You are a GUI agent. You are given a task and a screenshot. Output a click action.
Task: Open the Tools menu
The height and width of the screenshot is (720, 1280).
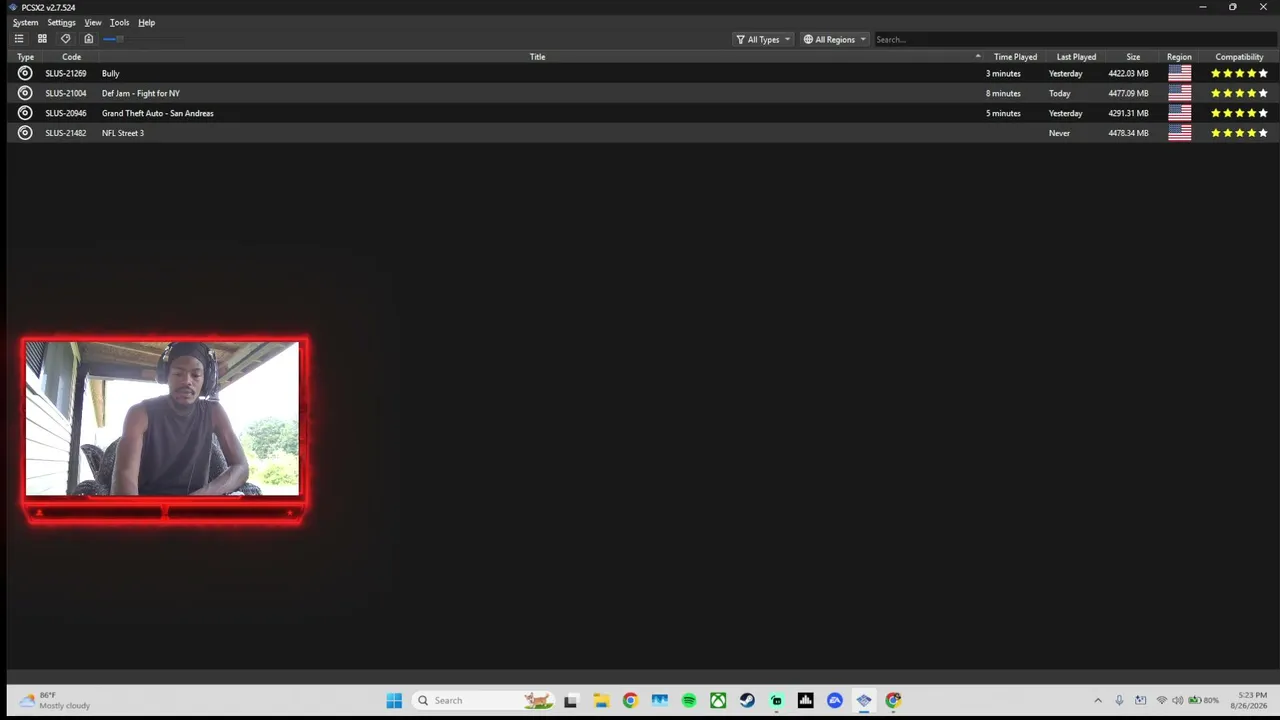[119, 22]
